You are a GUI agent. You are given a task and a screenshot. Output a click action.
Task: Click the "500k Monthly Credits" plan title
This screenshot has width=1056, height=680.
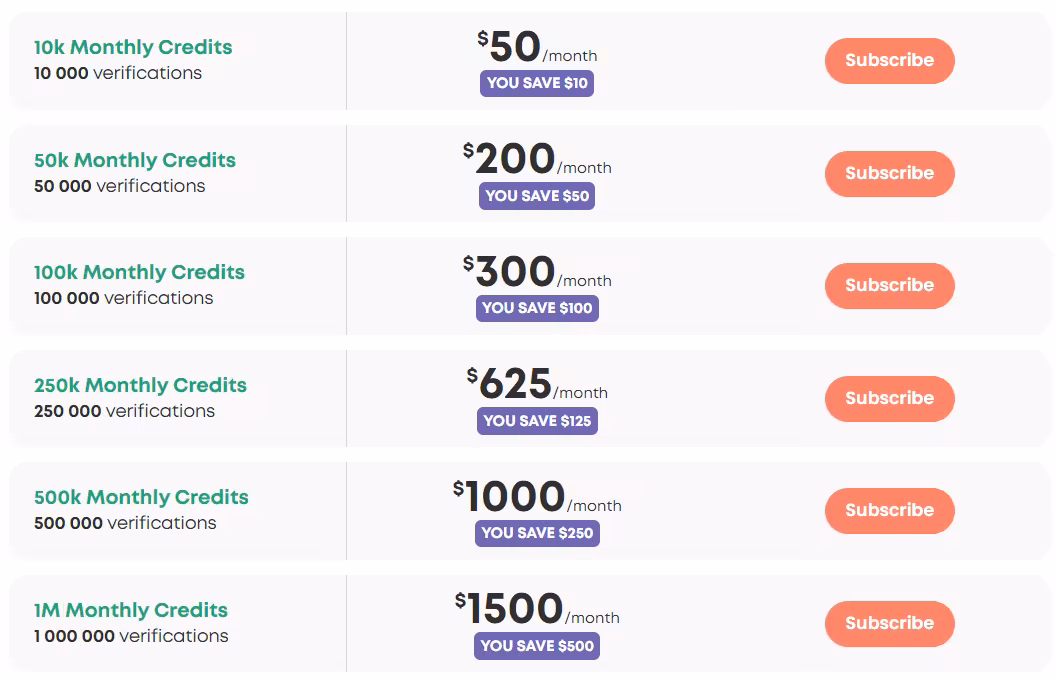[x=141, y=497]
